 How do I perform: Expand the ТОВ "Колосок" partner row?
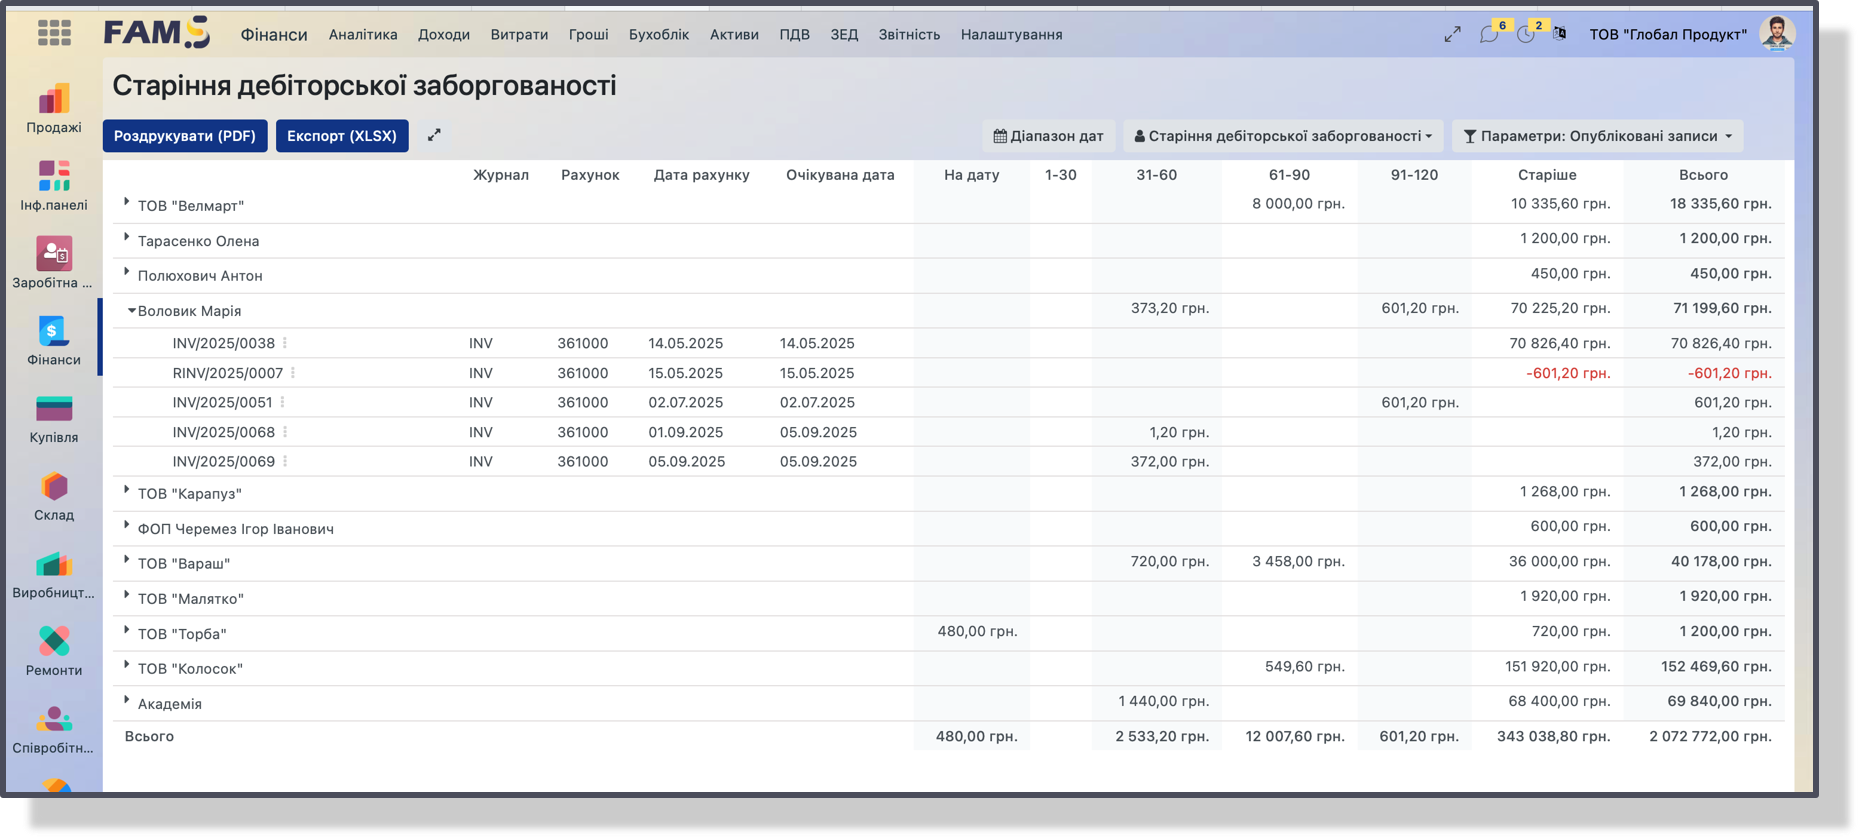point(127,665)
